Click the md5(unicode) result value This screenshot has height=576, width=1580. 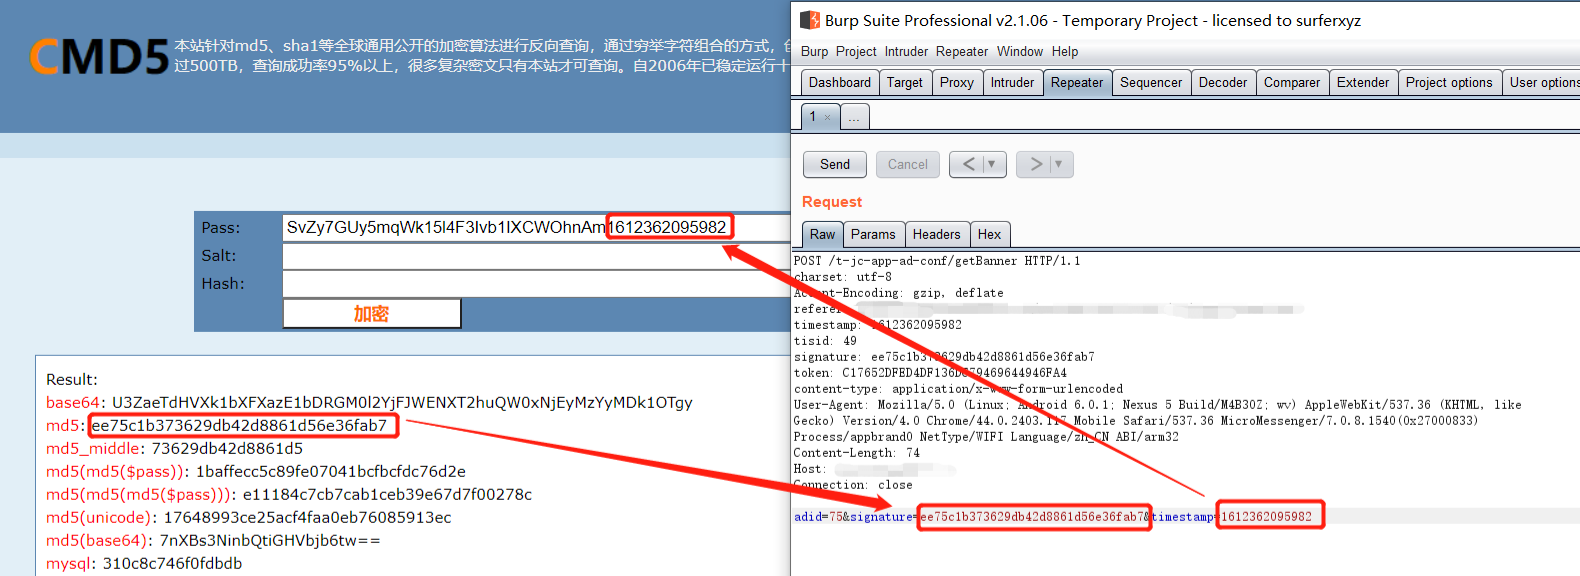(307, 517)
